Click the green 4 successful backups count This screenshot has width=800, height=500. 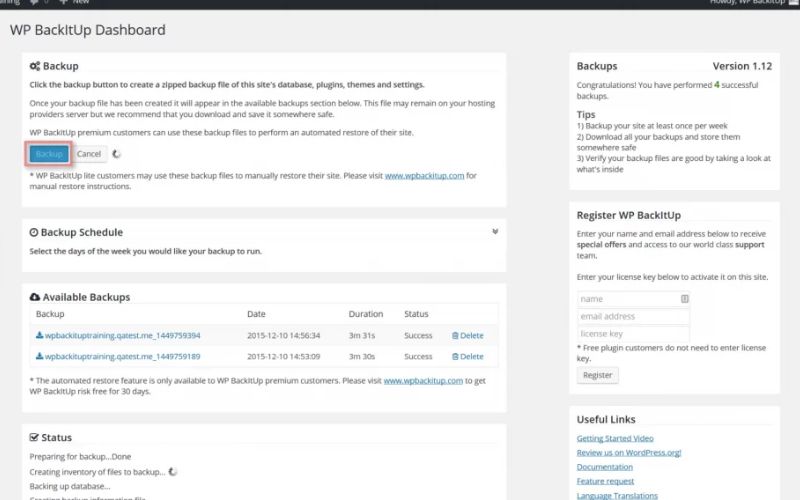[716, 85]
